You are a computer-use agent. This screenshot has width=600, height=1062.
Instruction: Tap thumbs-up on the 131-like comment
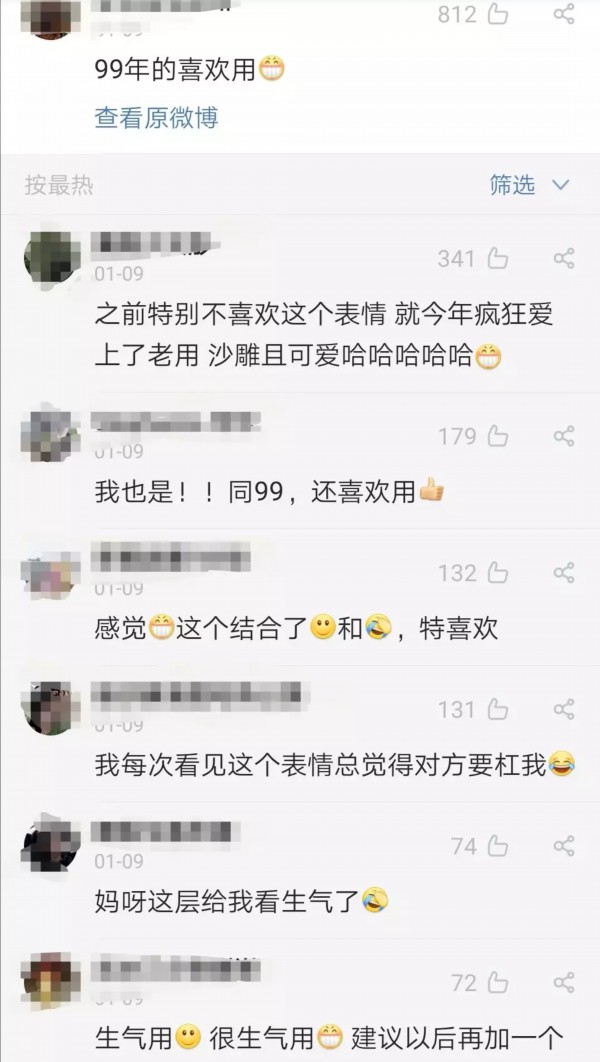click(498, 710)
